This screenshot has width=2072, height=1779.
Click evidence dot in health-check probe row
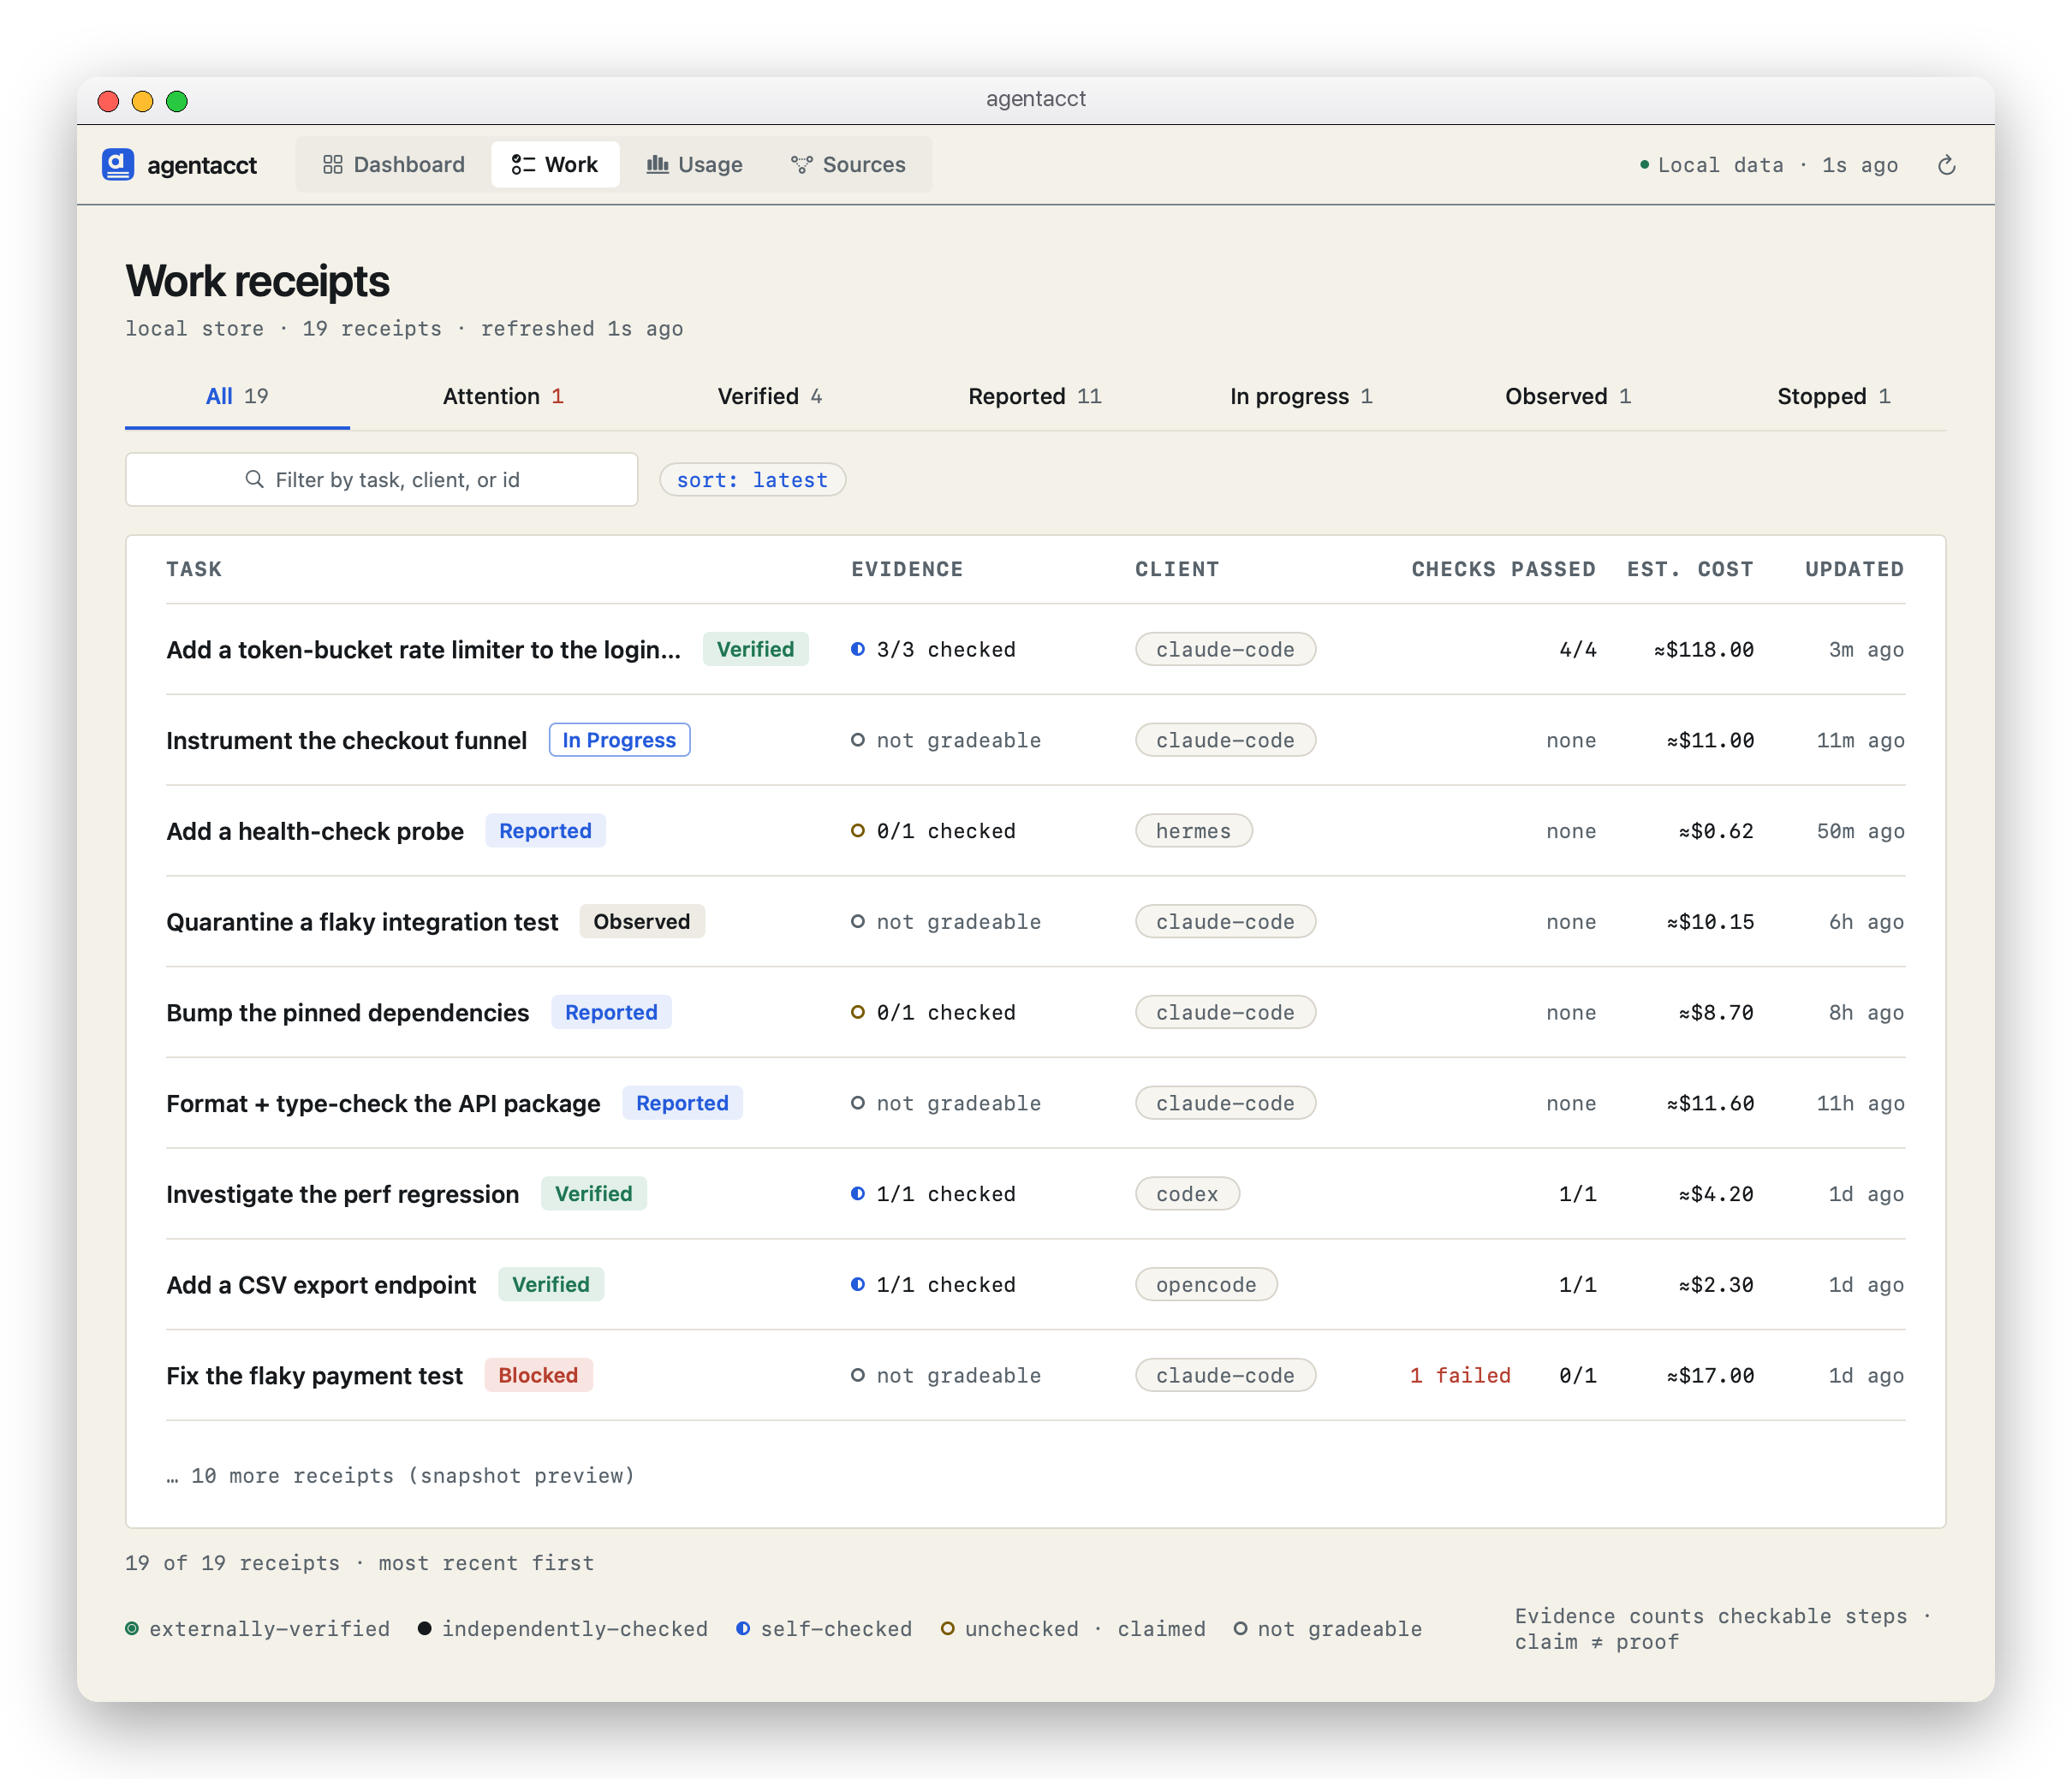point(858,830)
